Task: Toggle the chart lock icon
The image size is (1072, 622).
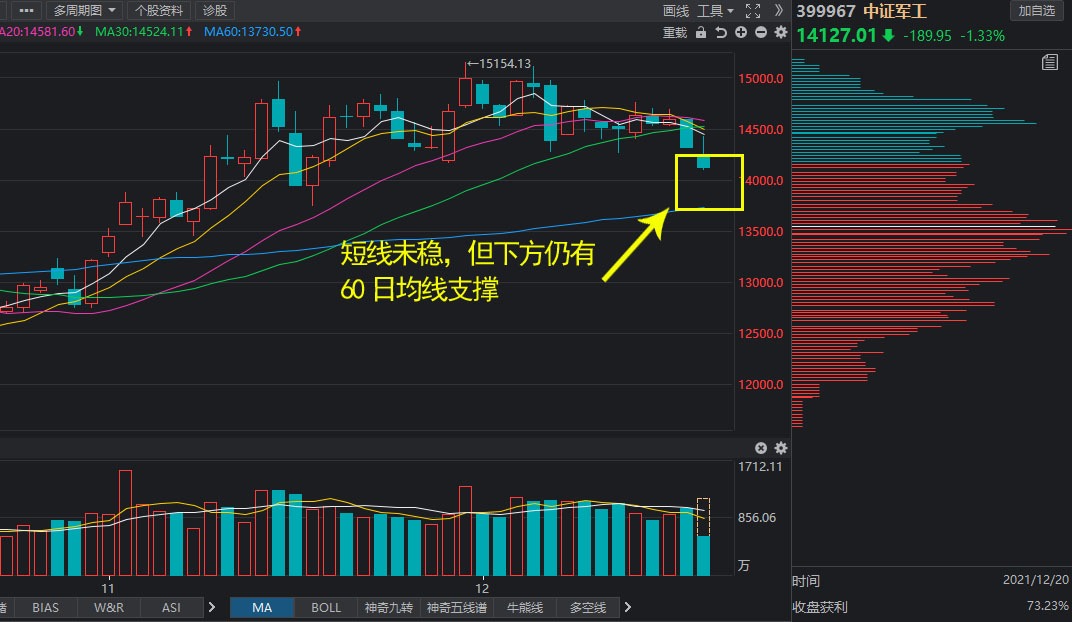Action: click(x=701, y=32)
